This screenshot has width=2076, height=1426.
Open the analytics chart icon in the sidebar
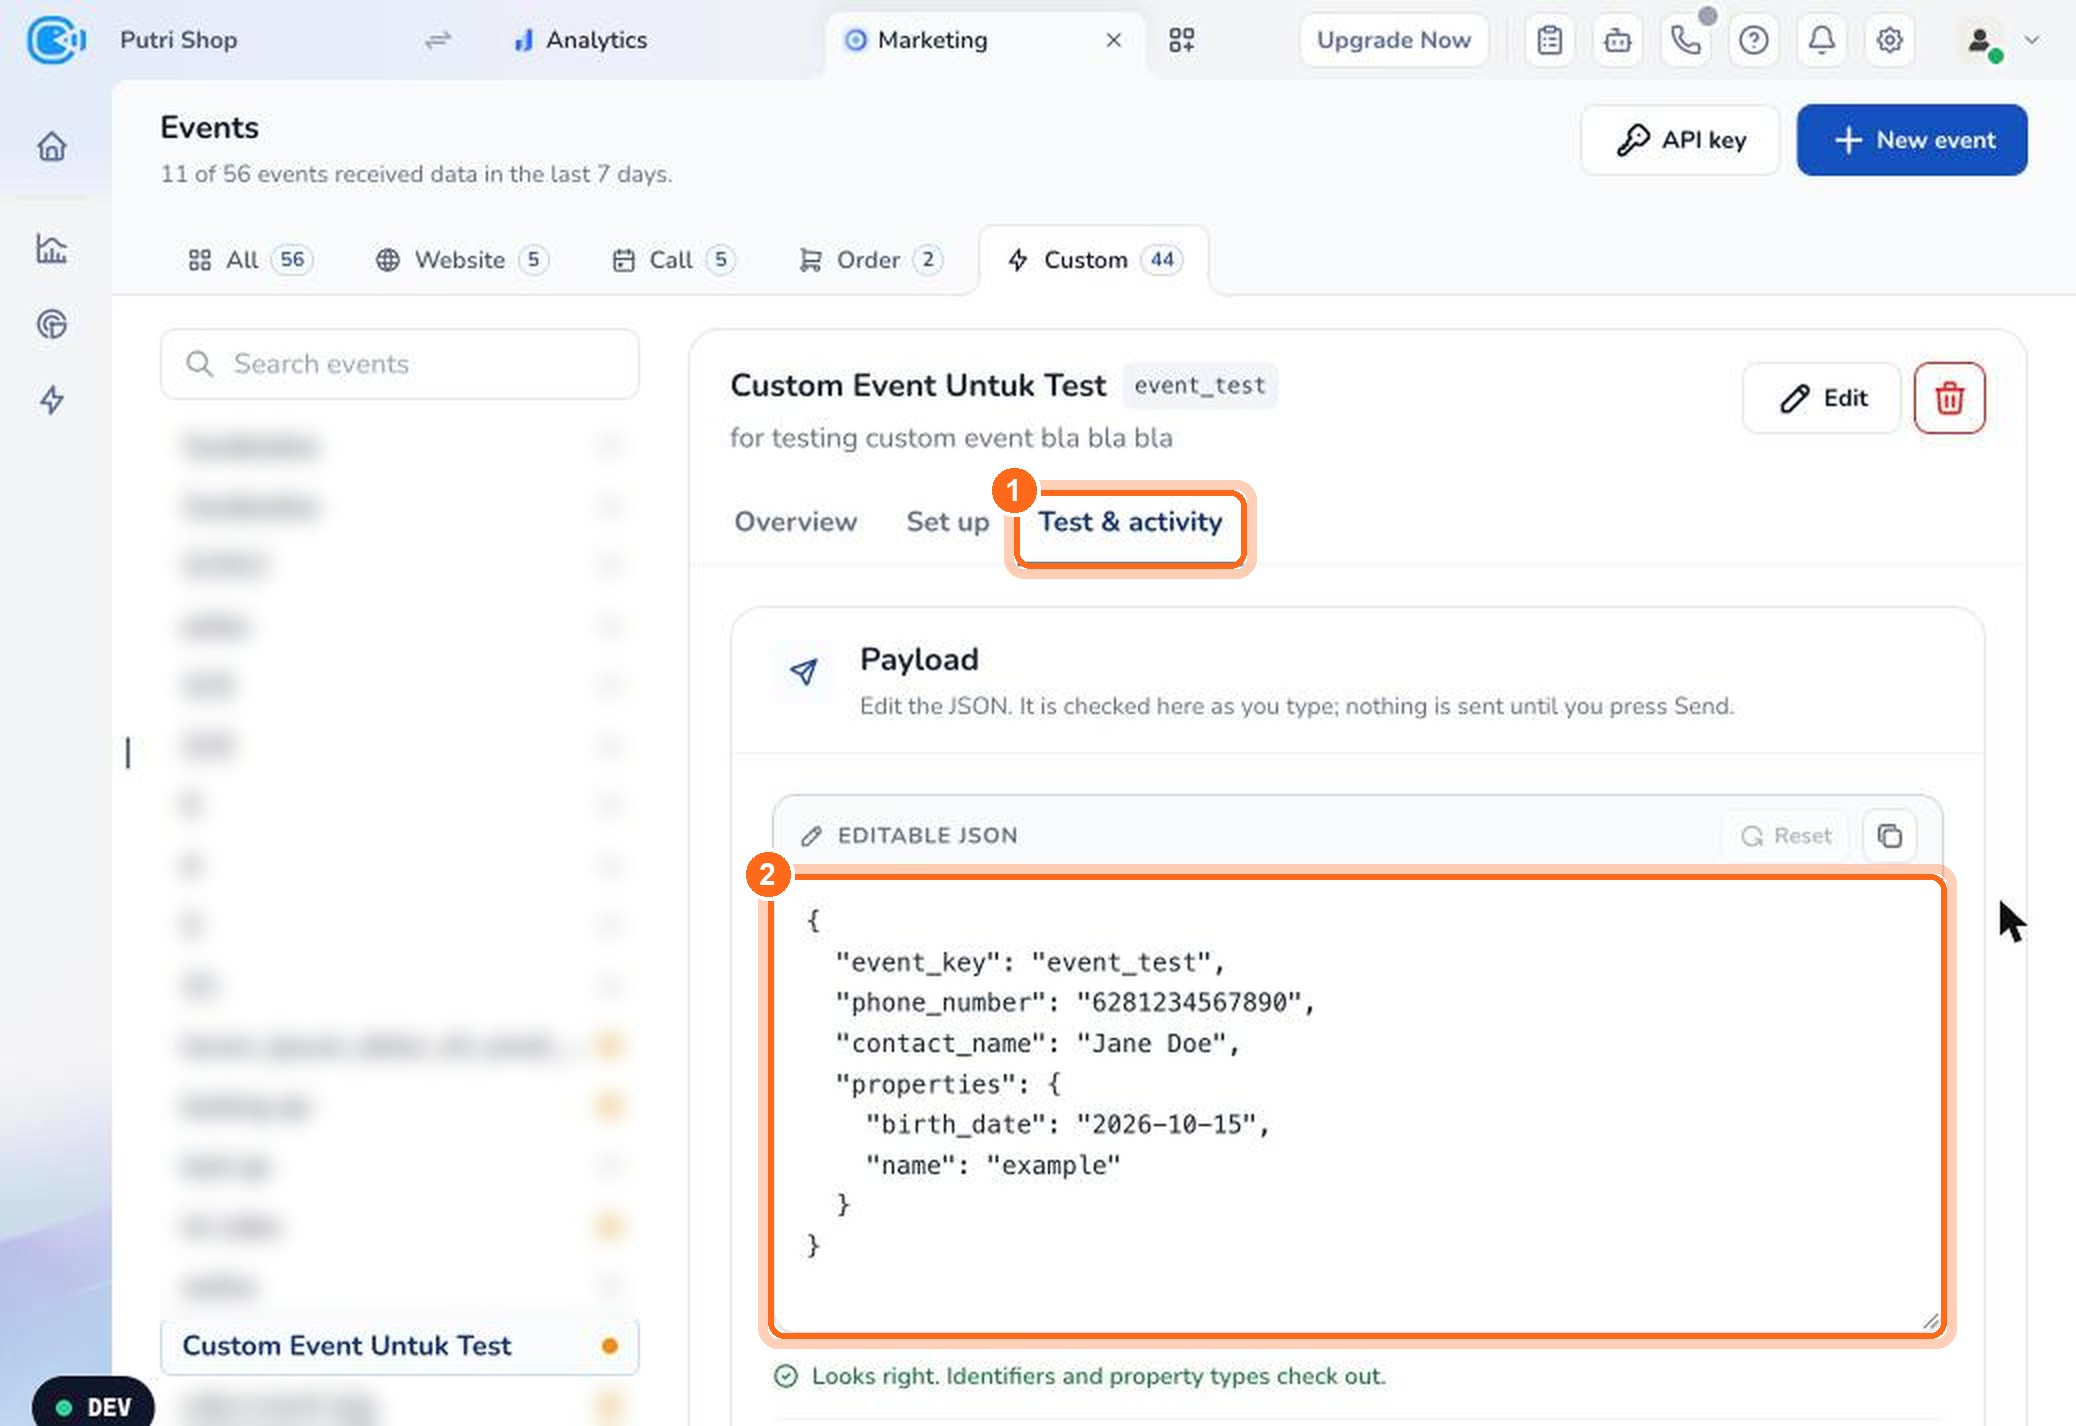pyautogui.click(x=52, y=248)
